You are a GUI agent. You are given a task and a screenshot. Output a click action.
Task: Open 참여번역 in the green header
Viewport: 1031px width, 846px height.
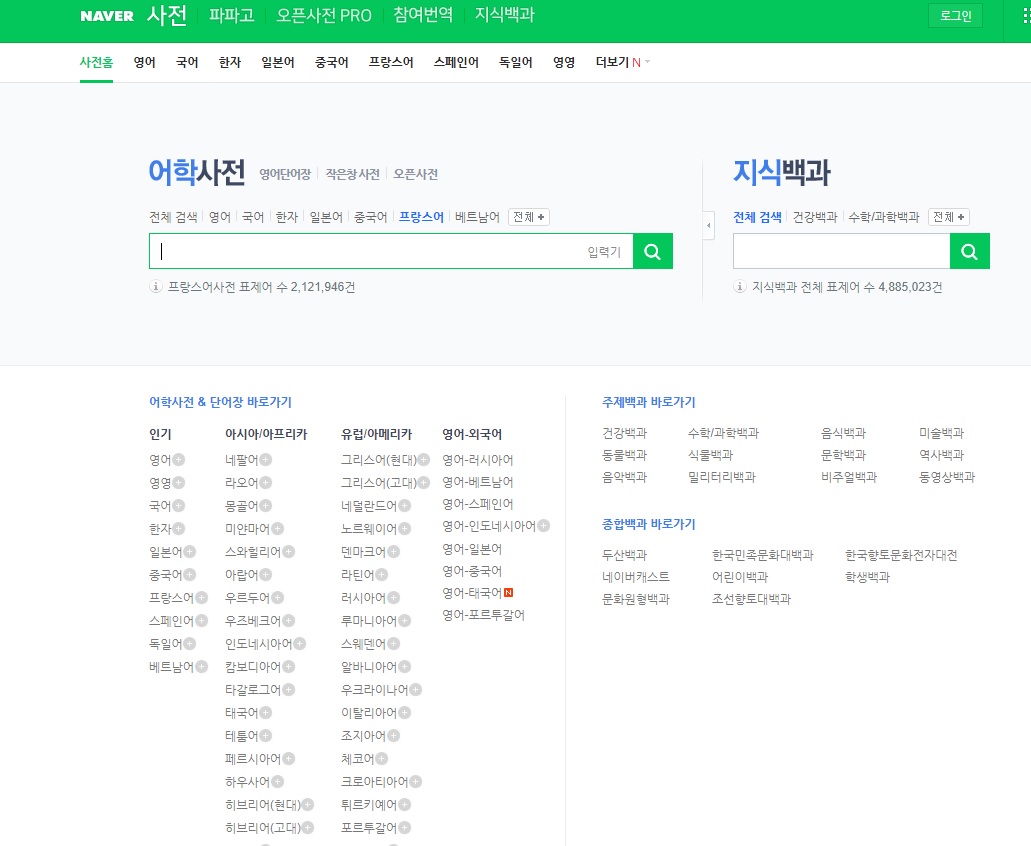pyautogui.click(x=423, y=15)
